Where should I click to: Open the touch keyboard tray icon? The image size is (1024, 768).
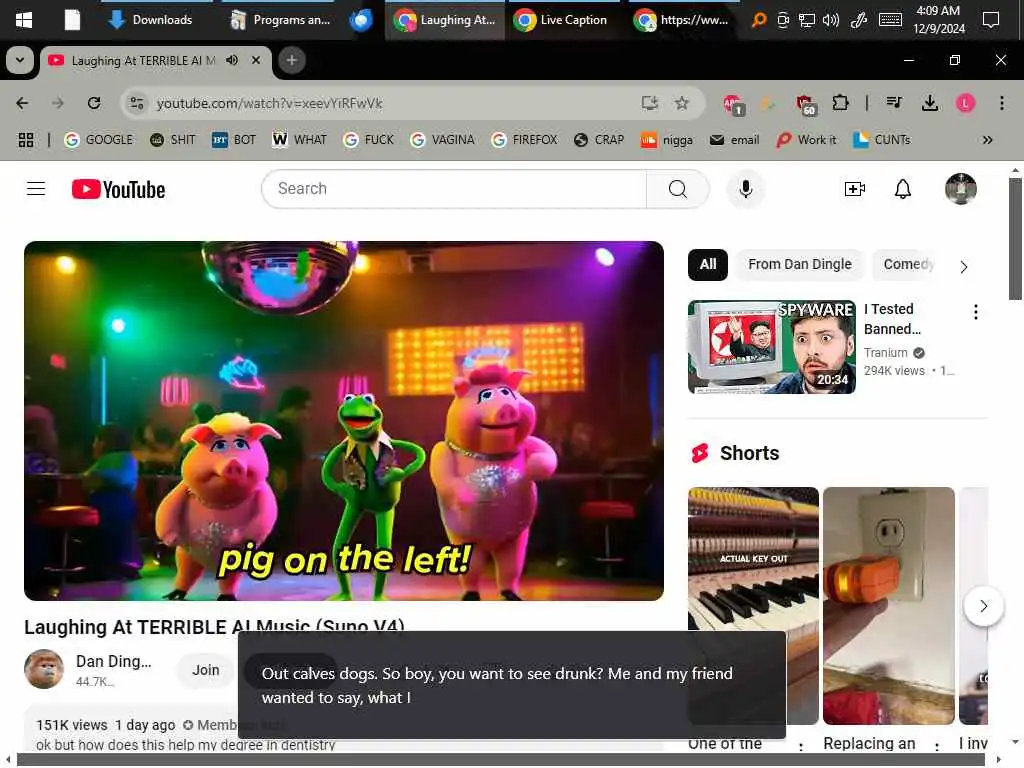890,20
